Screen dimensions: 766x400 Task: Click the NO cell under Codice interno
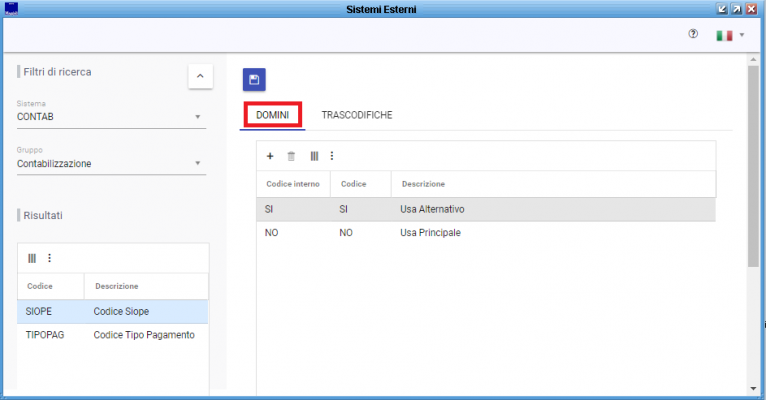tap(271, 233)
